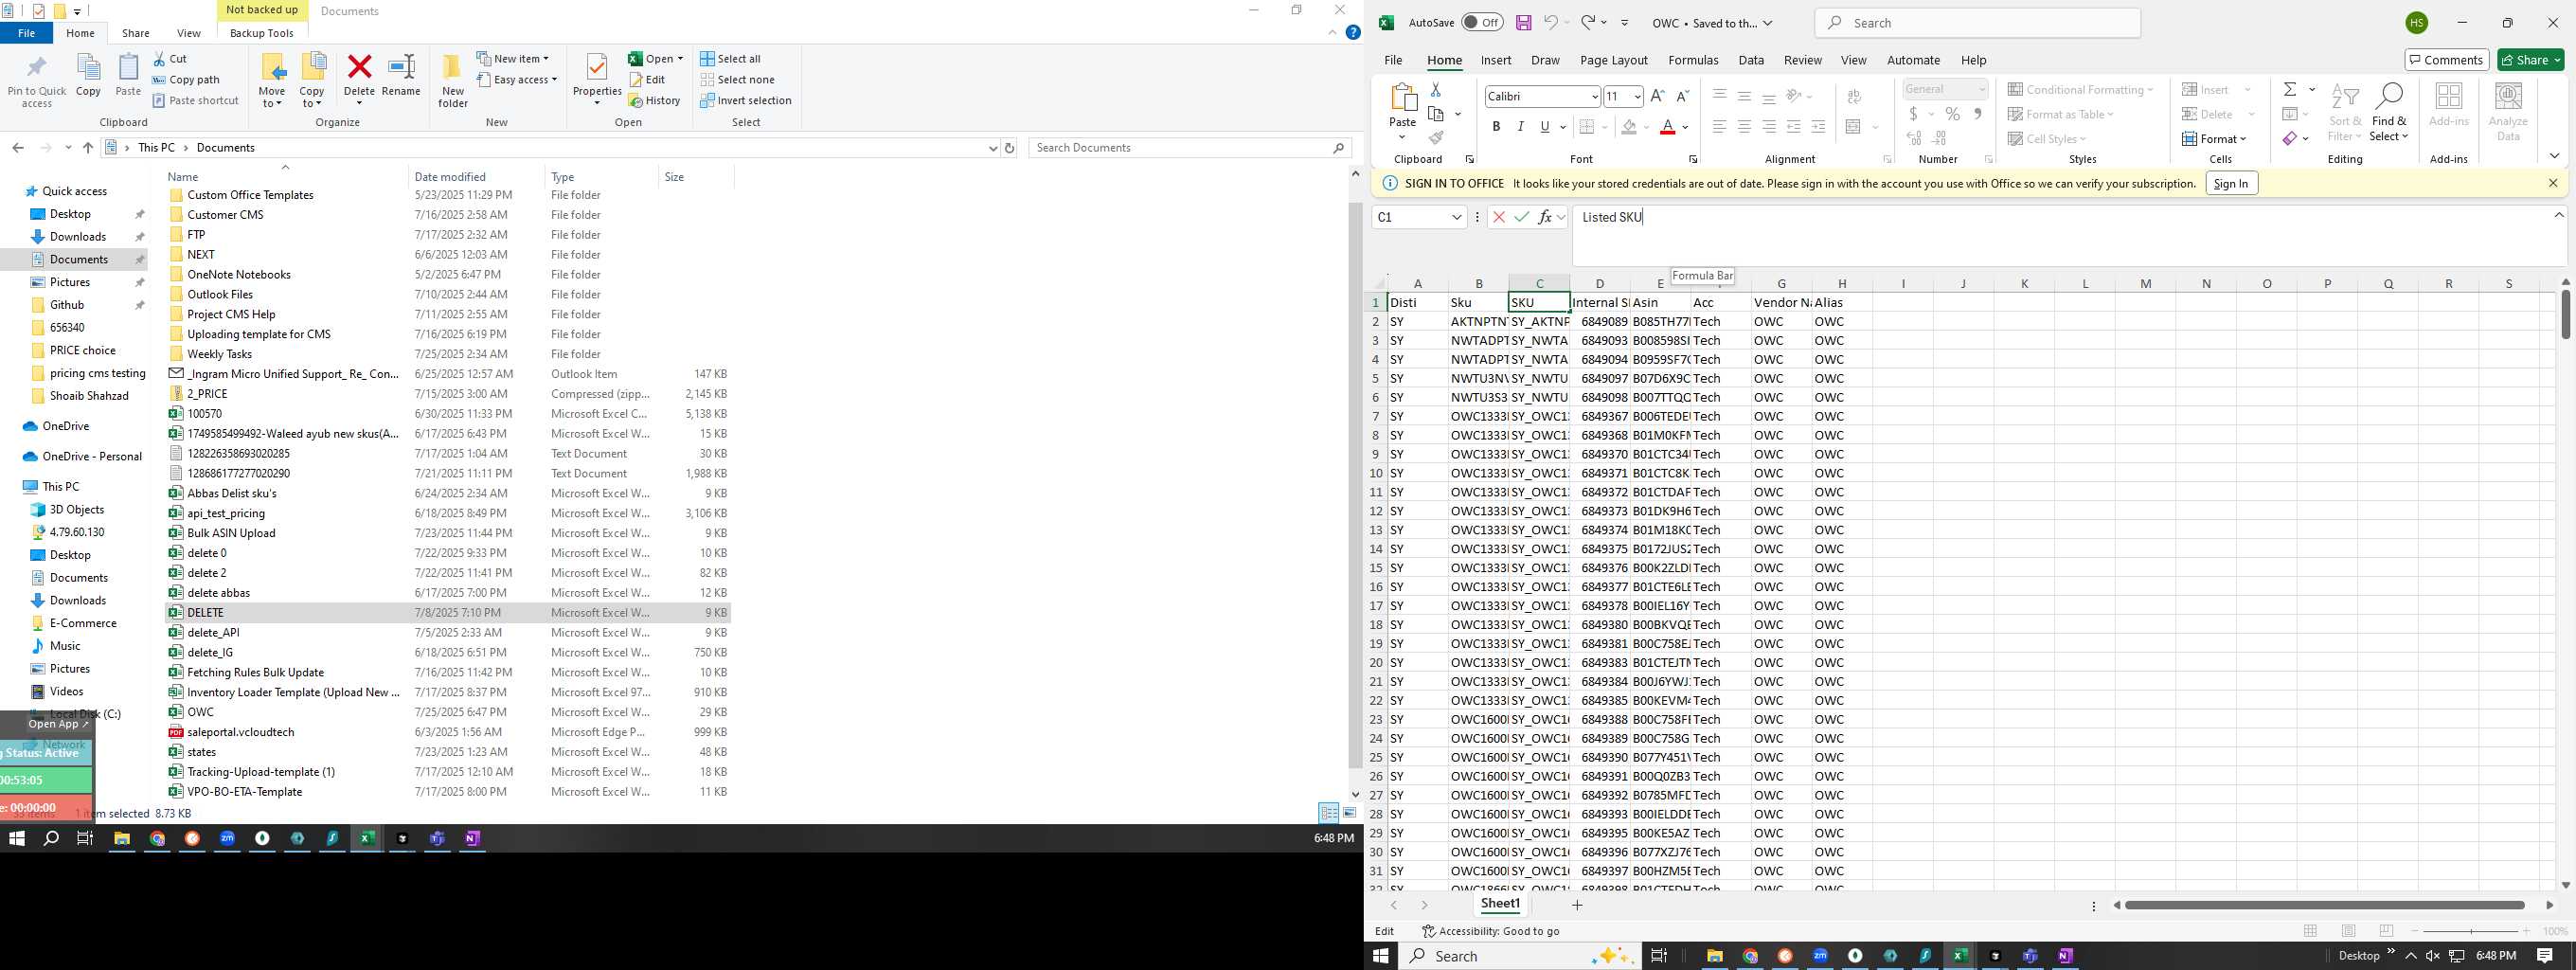The image size is (2576, 970).
Task: Switch to Page Break Preview in Excel
Action: click(x=2387, y=931)
